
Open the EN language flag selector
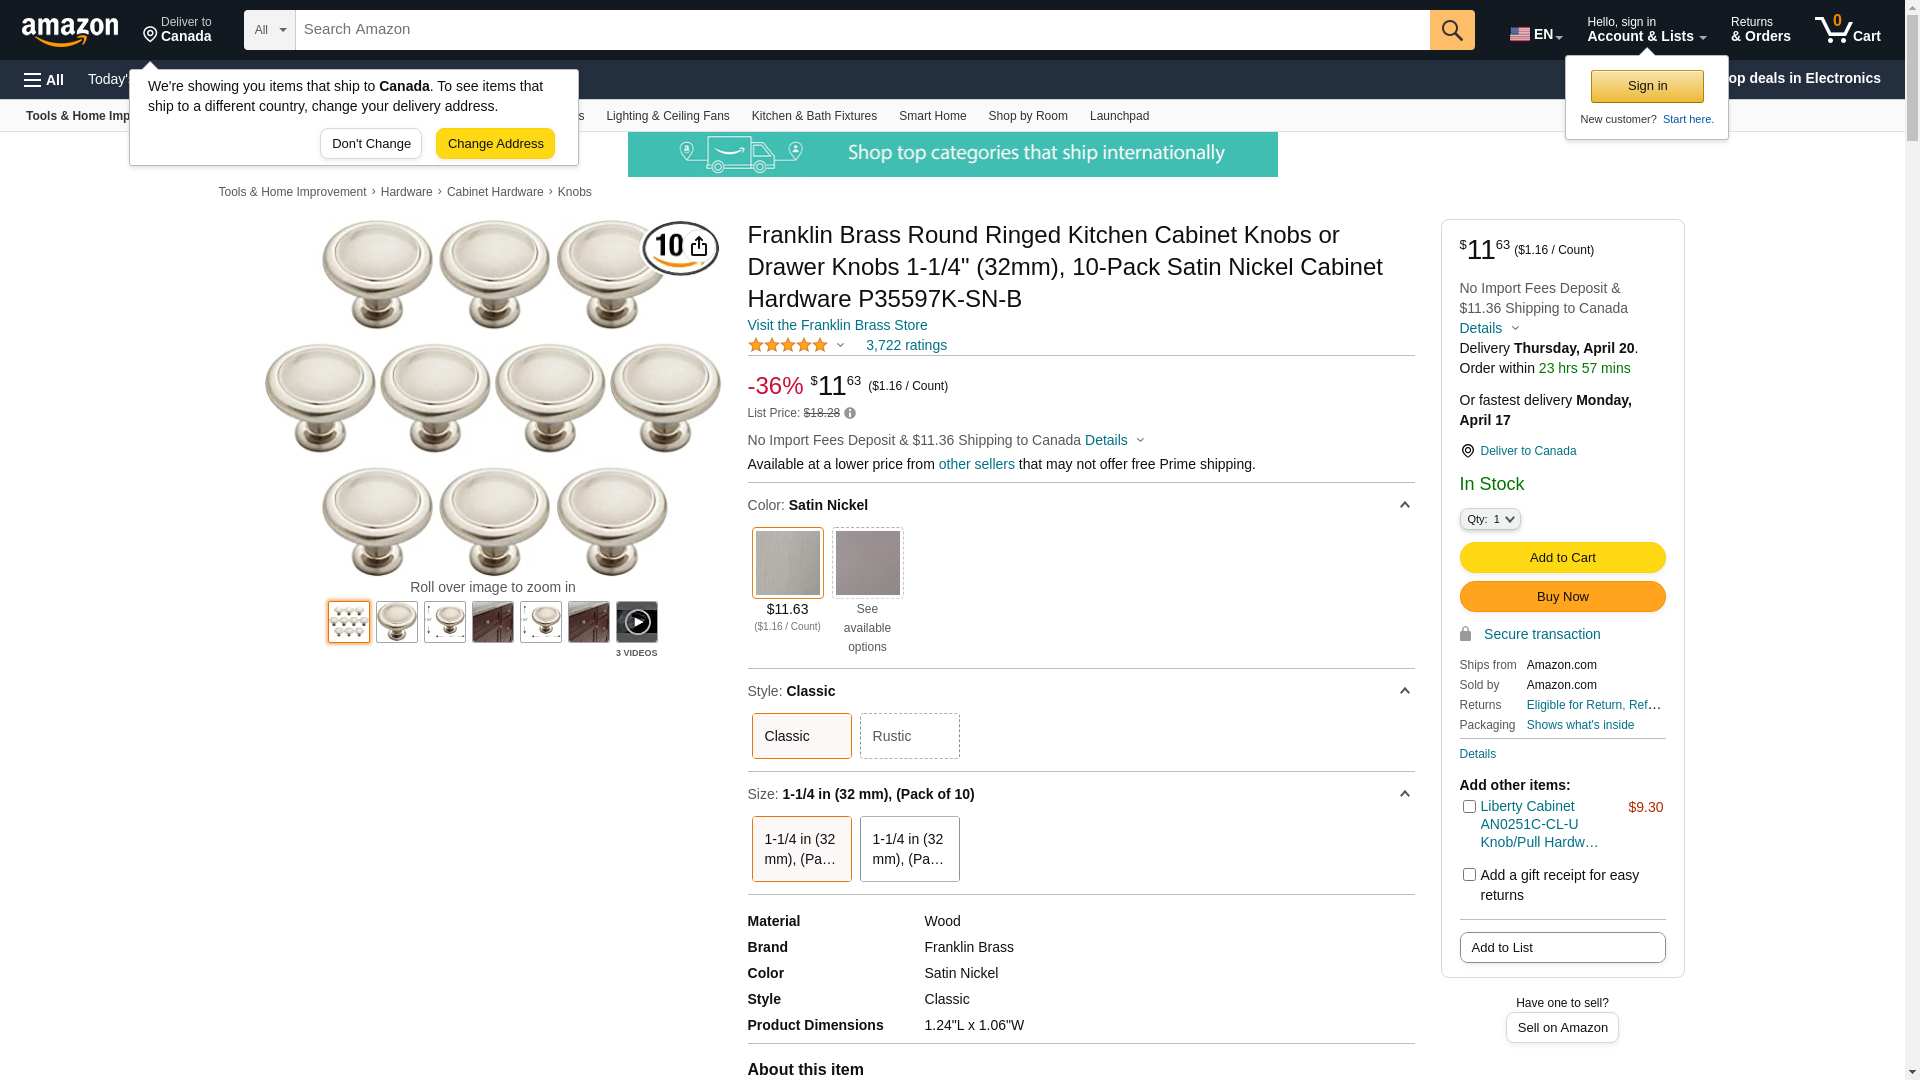(x=1535, y=34)
